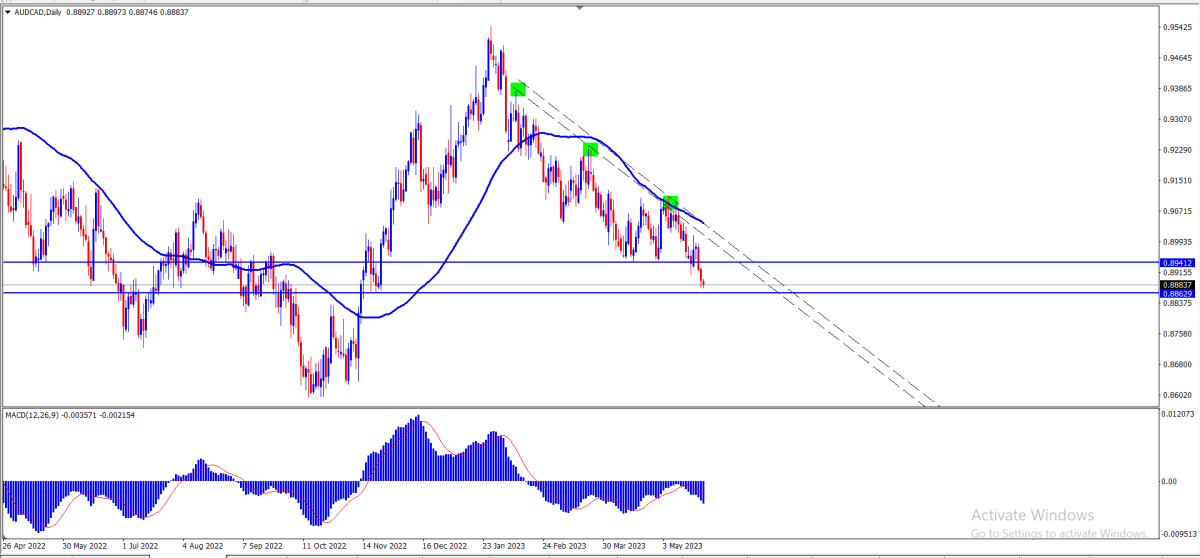1200x558 pixels.
Task: Select the highest green square marker near January peak
Action: click(x=518, y=89)
